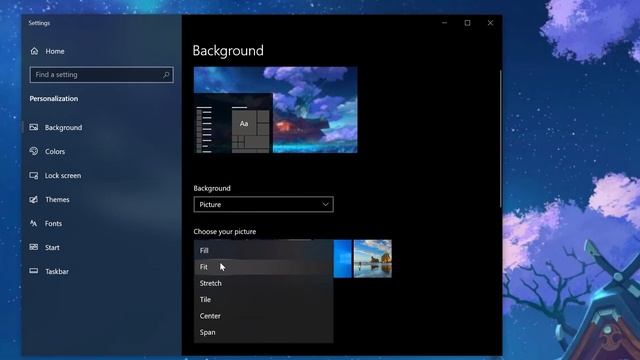The height and width of the screenshot is (360, 640).
Task: Click the Themes brush icon
Action: (34, 199)
